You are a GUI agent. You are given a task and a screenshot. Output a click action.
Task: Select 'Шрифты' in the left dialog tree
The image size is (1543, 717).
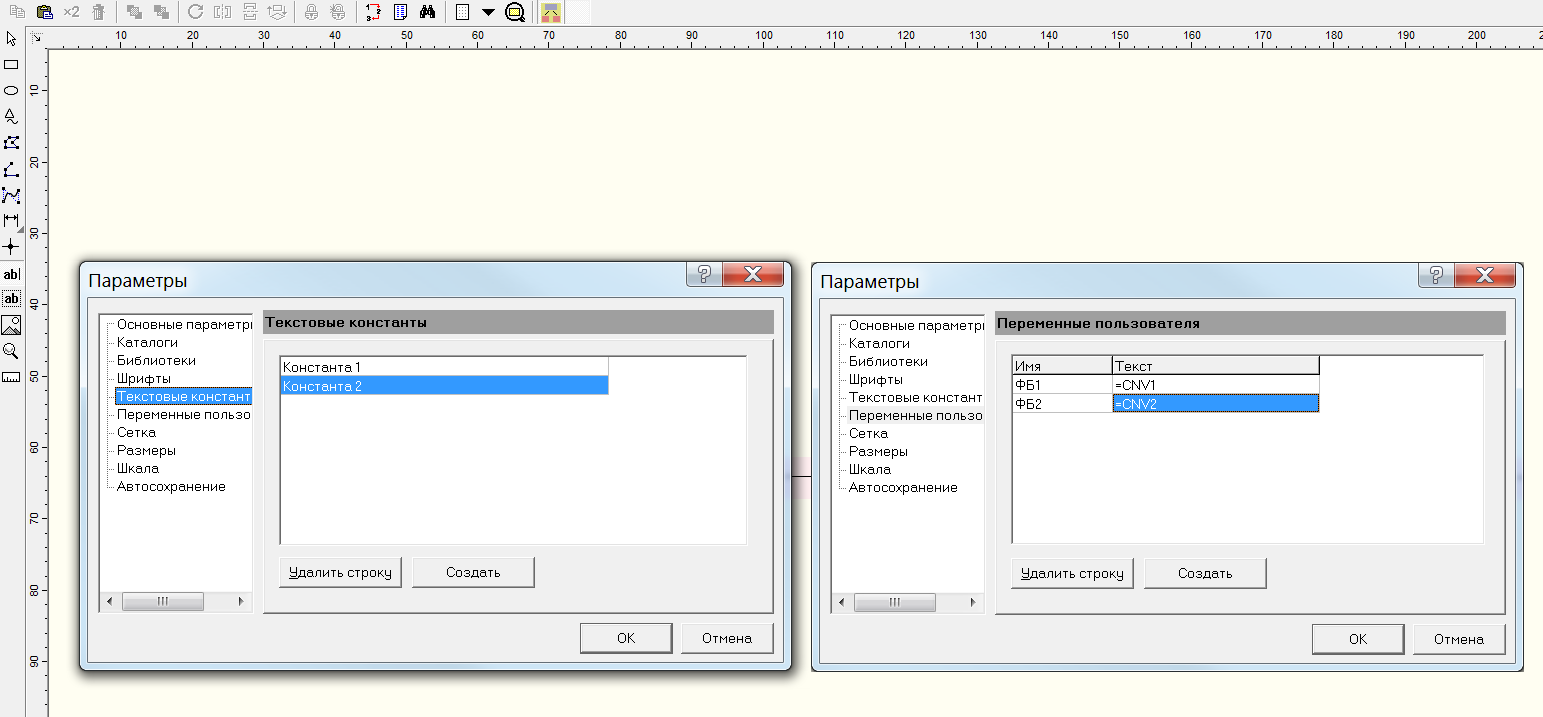click(x=143, y=378)
